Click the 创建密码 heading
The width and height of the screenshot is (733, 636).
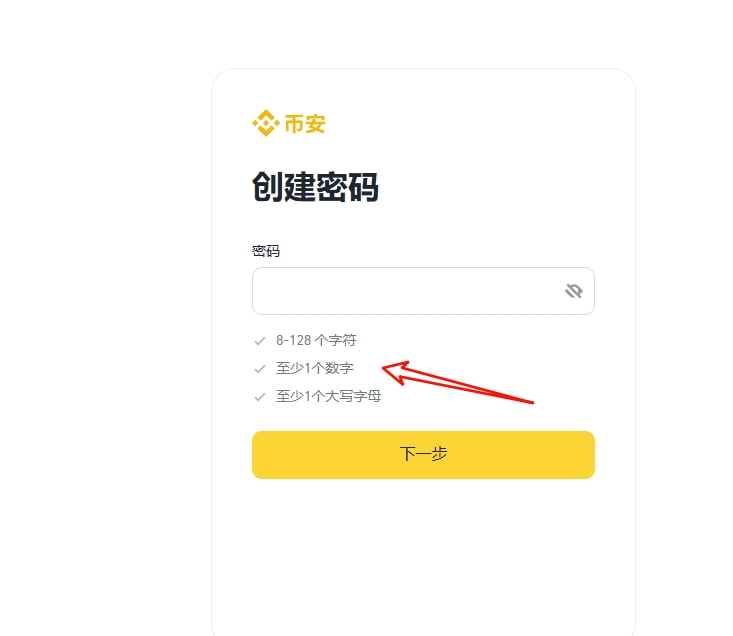click(x=315, y=188)
